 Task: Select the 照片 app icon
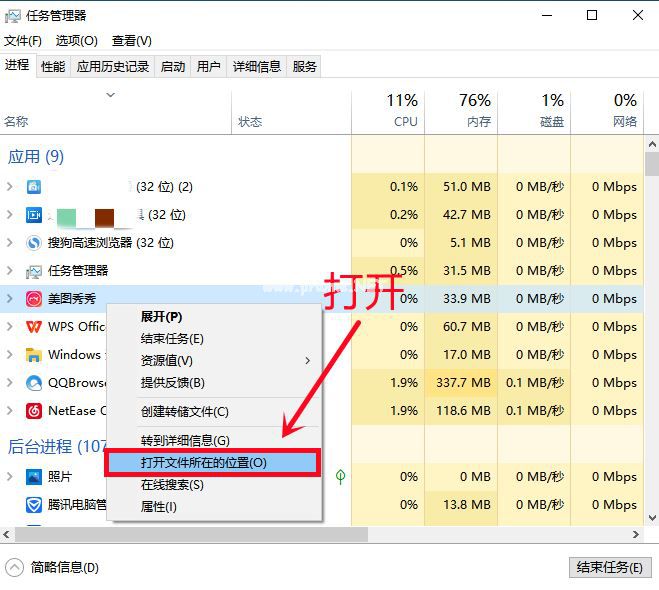(x=34, y=477)
